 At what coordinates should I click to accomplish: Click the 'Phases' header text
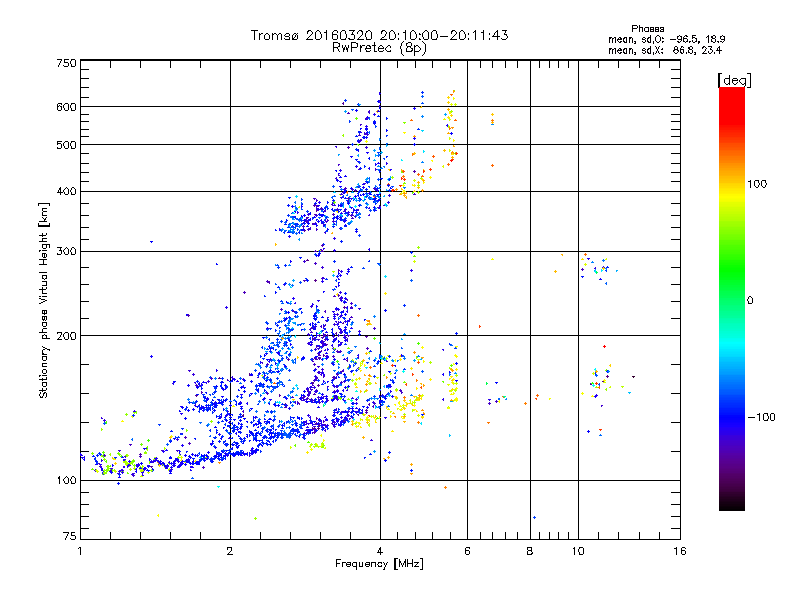pos(647,29)
